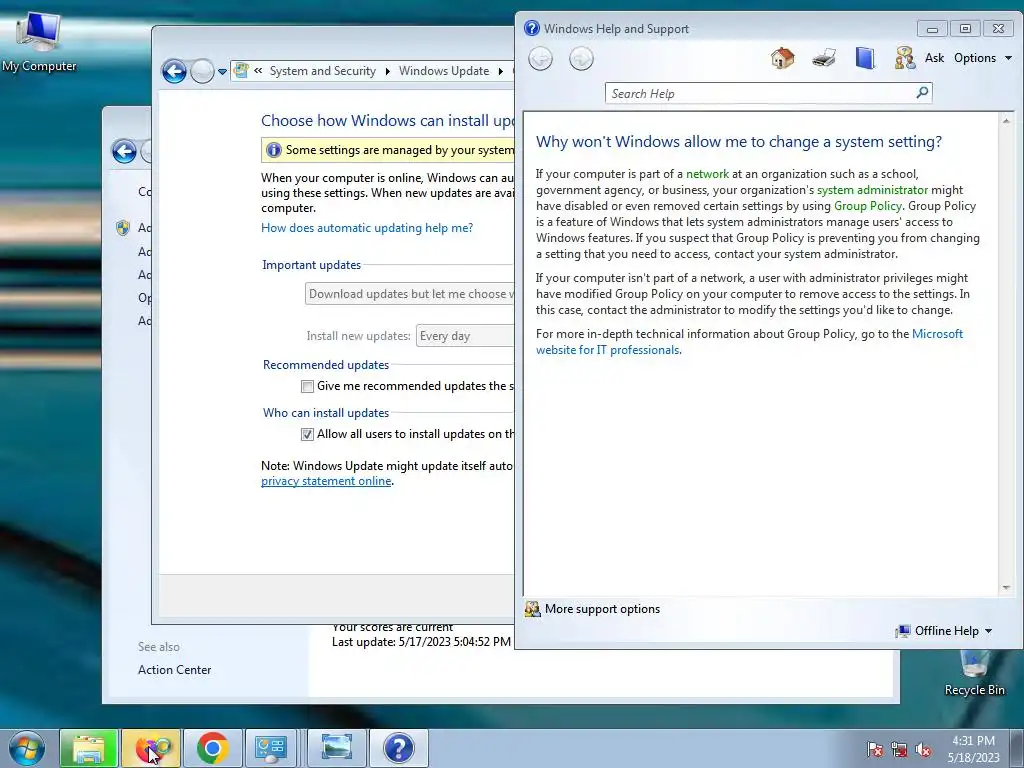The image size is (1024, 768).
Task: Click Back button in Windows Update window
Action: [x=174, y=71]
